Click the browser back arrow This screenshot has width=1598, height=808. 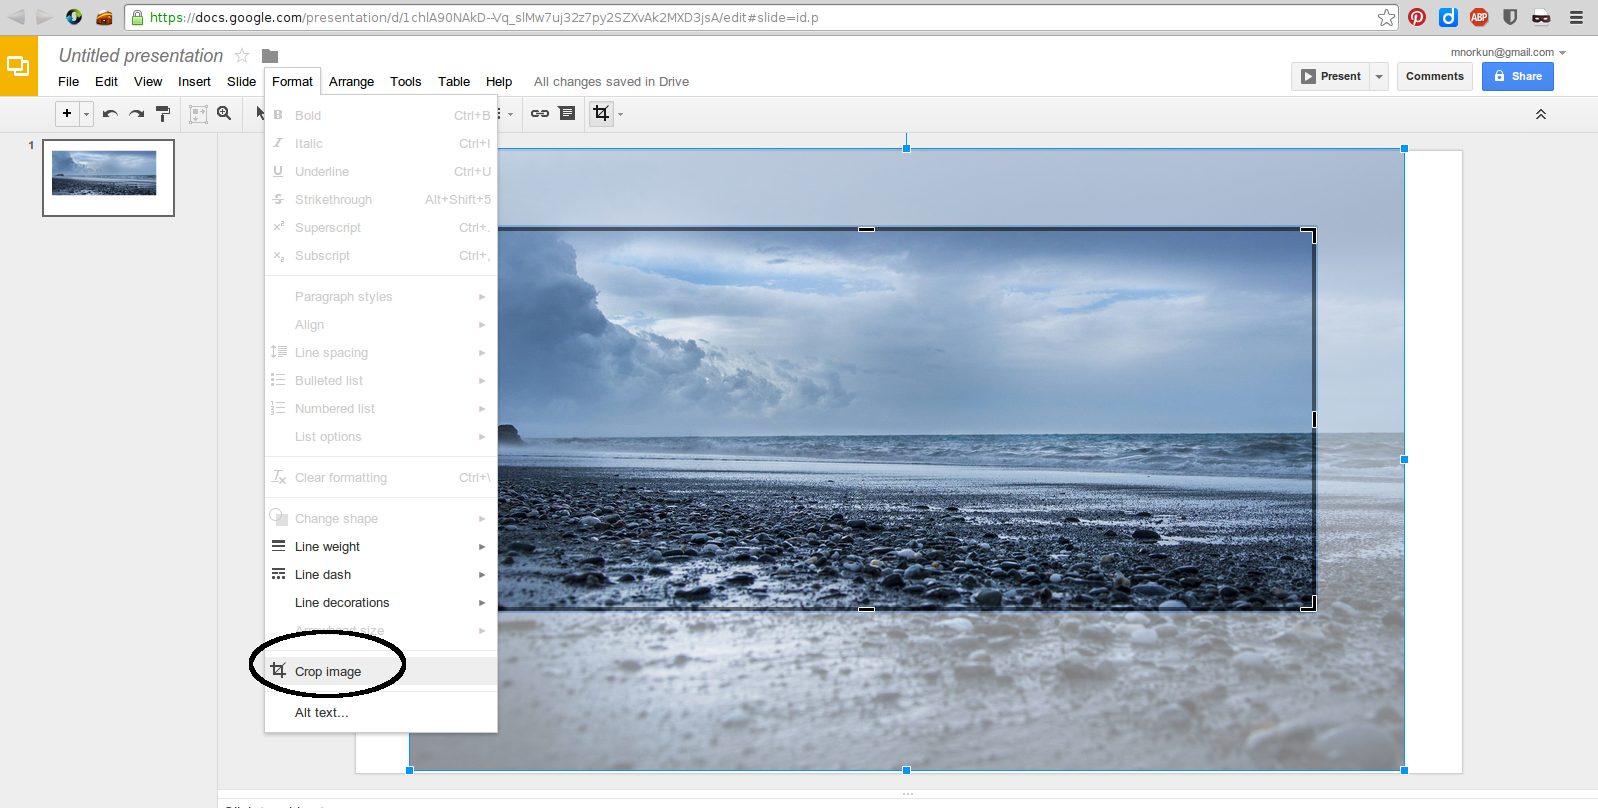click(17, 17)
